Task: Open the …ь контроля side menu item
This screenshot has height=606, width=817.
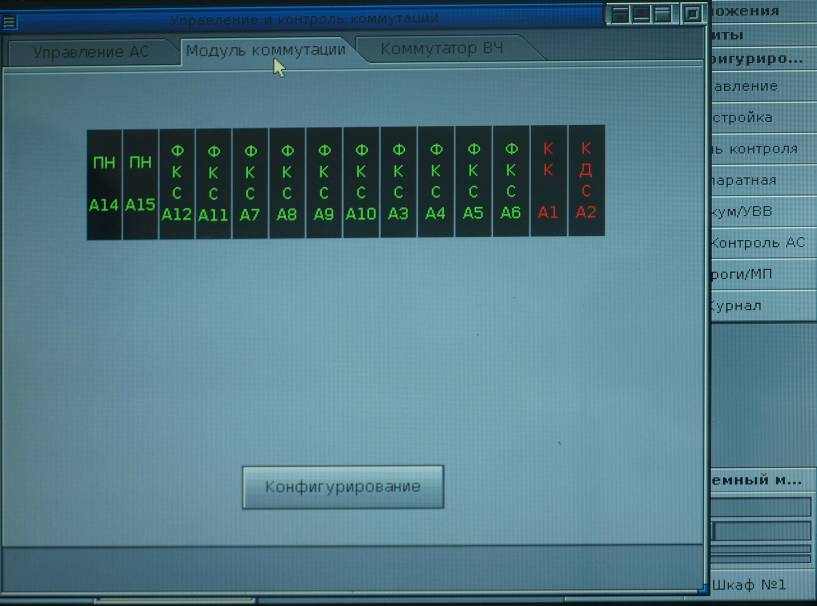Action: (764, 149)
